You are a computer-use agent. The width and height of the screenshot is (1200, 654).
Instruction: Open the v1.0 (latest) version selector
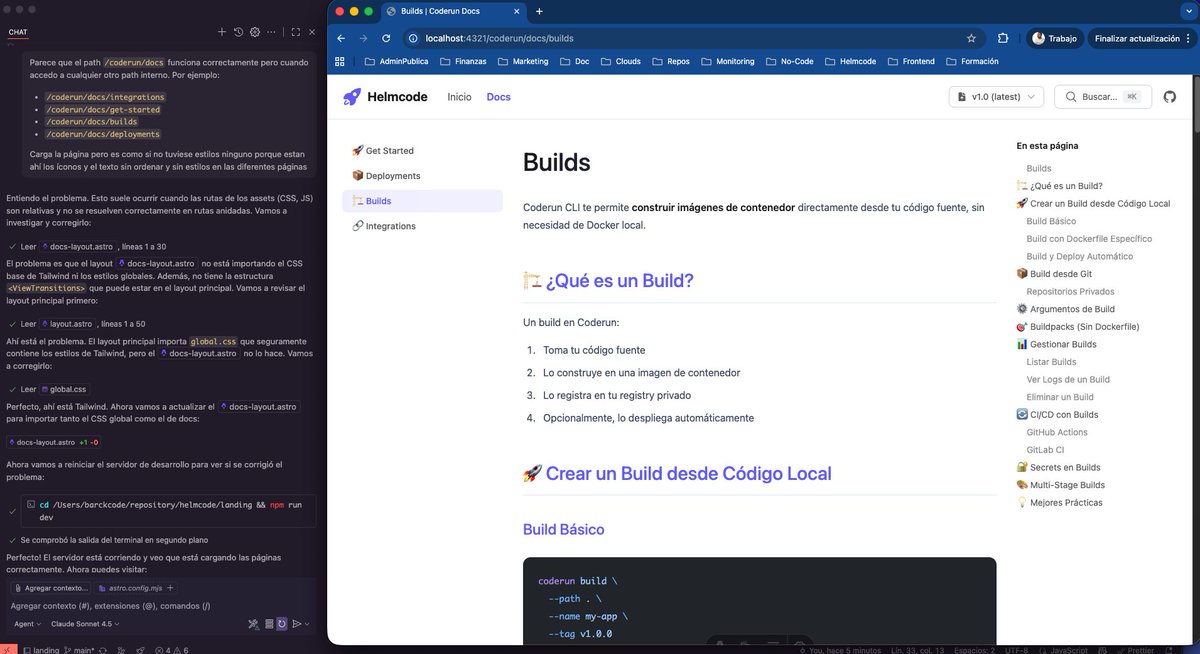[996, 97]
